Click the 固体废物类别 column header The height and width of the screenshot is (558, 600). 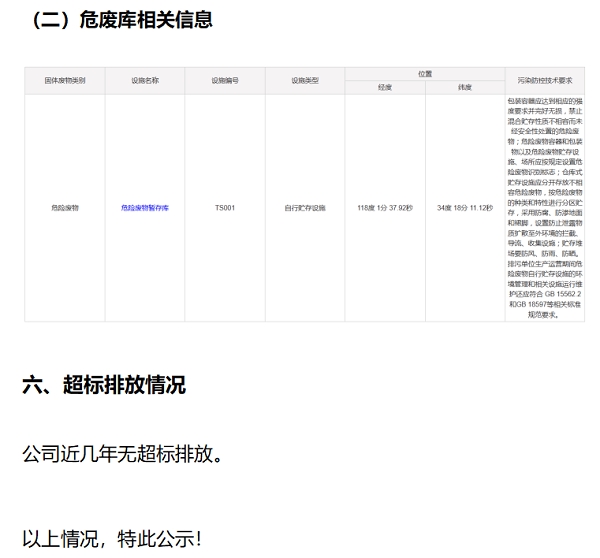[65, 80]
